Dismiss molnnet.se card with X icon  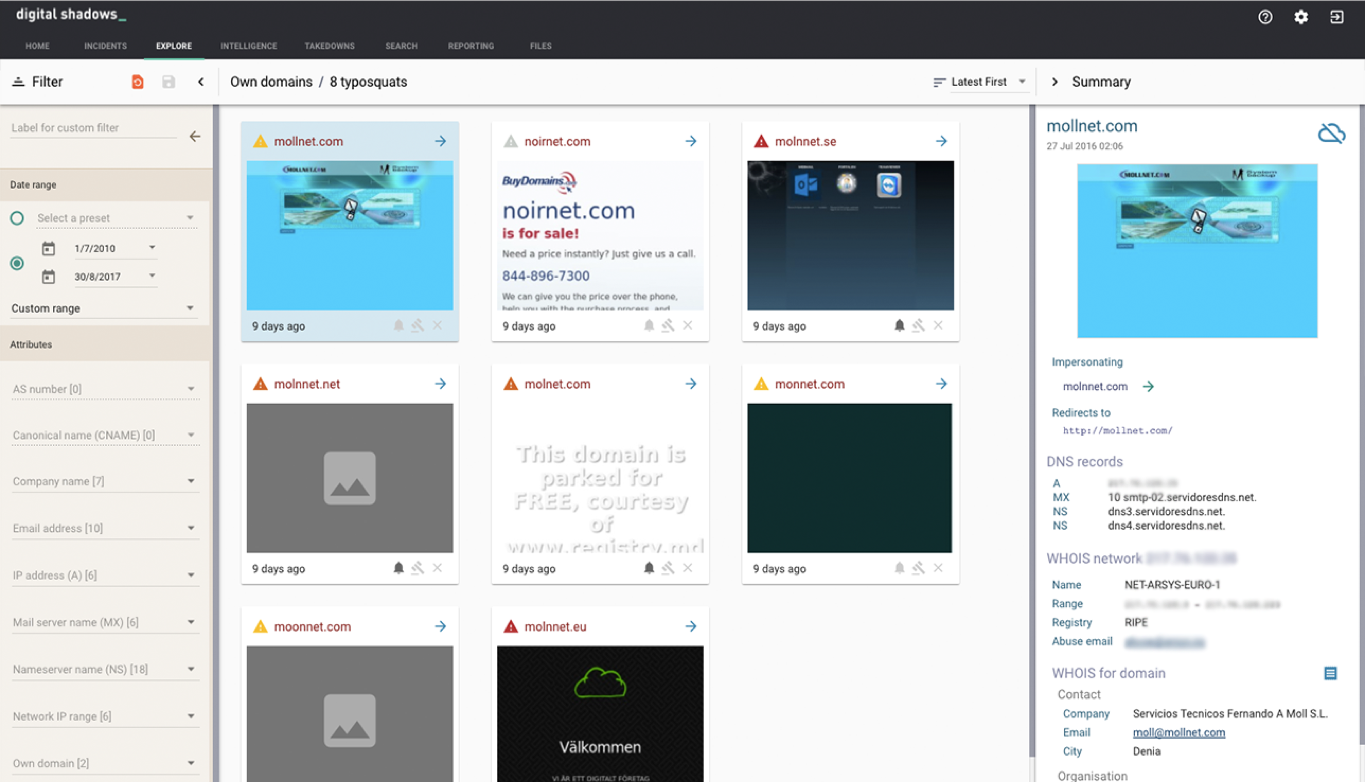click(938, 326)
